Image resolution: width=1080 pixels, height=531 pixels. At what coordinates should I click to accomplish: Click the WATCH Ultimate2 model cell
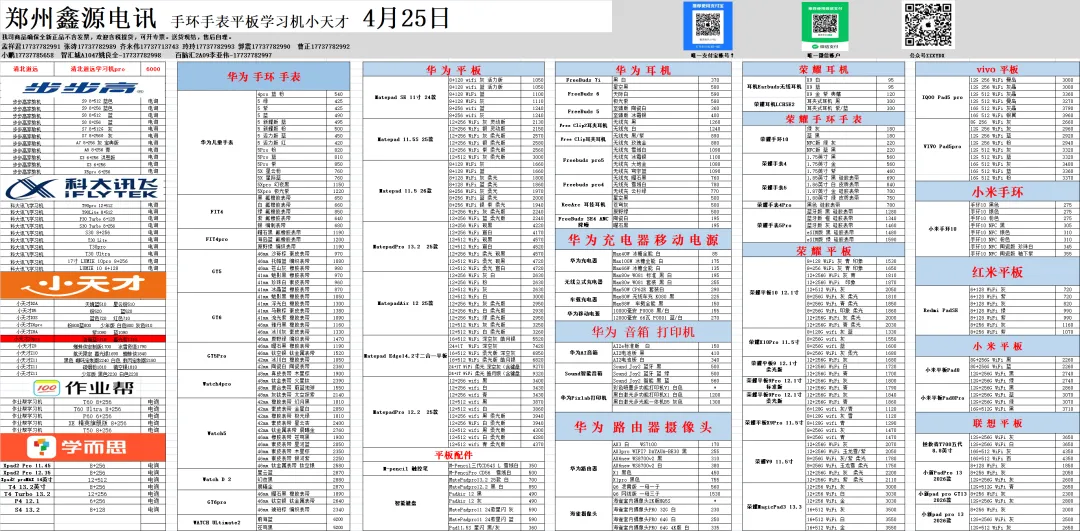pyautogui.click(x=217, y=523)
